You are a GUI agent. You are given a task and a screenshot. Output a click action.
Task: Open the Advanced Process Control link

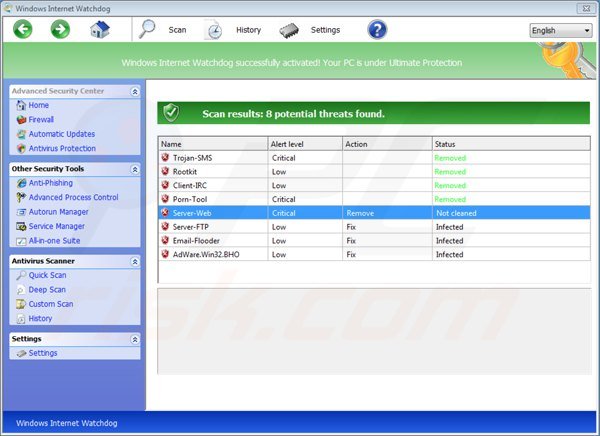(73, 198)
